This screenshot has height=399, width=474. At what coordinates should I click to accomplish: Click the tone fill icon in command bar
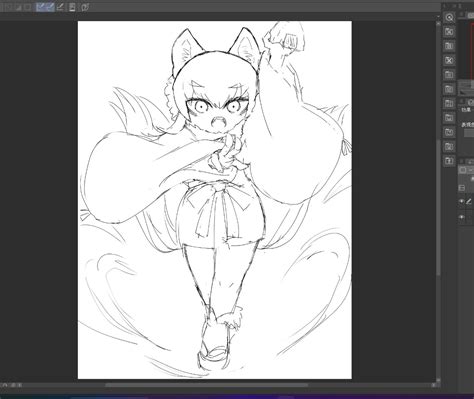tap(18, 7)
